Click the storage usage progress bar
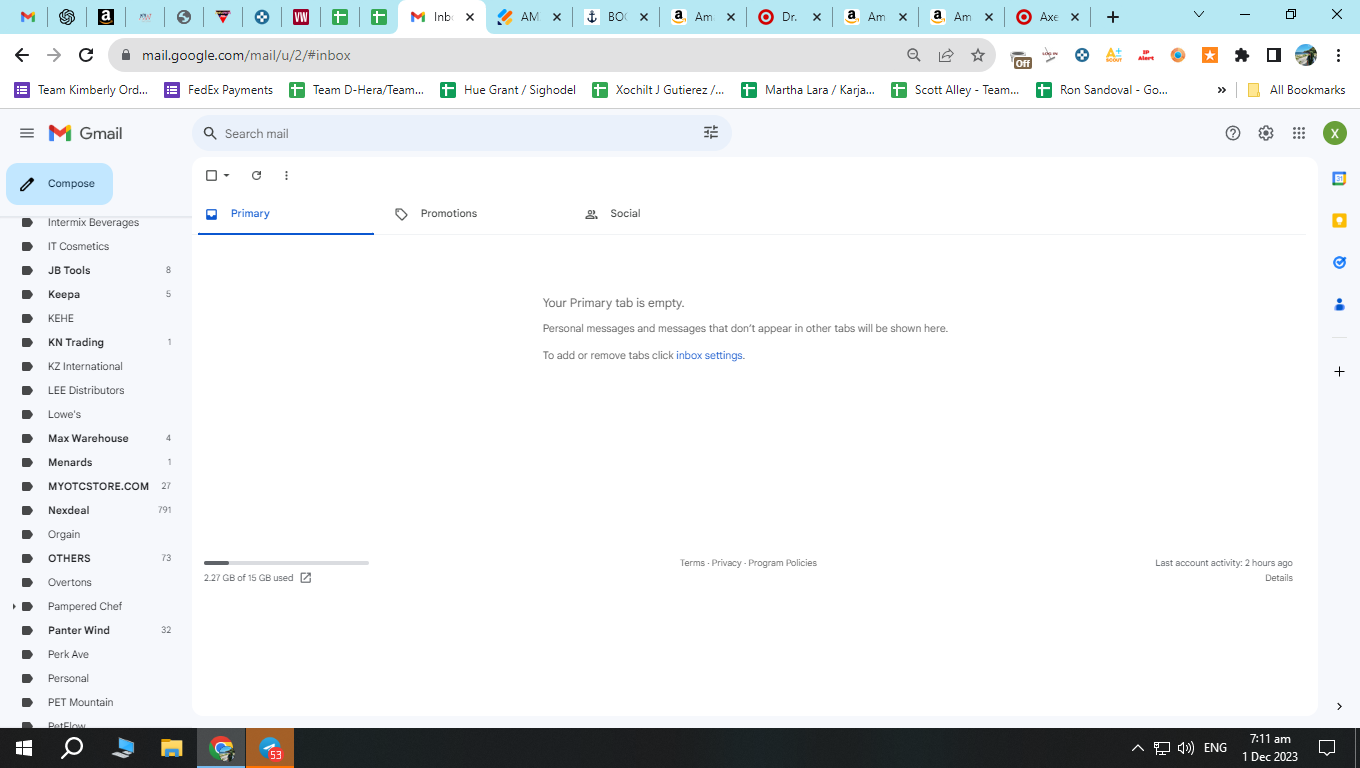This screenshot has width=1360, height=768. point(286,563)
